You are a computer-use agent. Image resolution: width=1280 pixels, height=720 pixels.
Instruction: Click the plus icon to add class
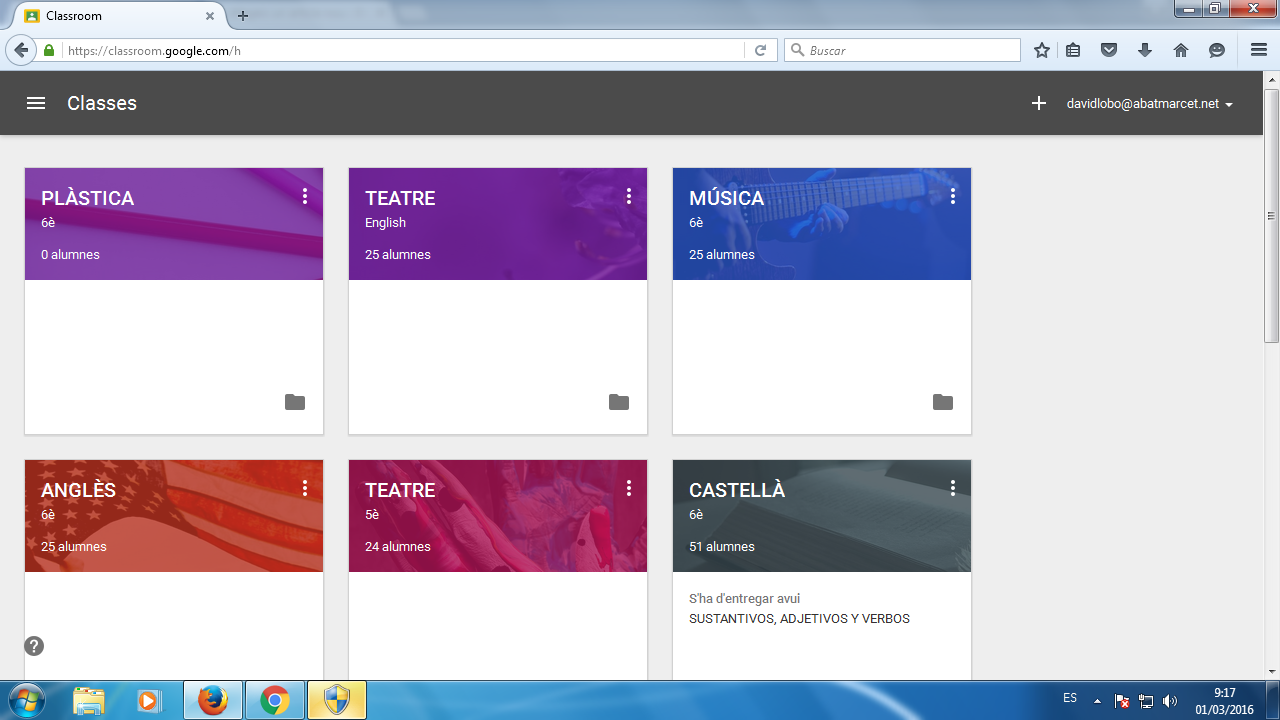tap(1039, 103)
